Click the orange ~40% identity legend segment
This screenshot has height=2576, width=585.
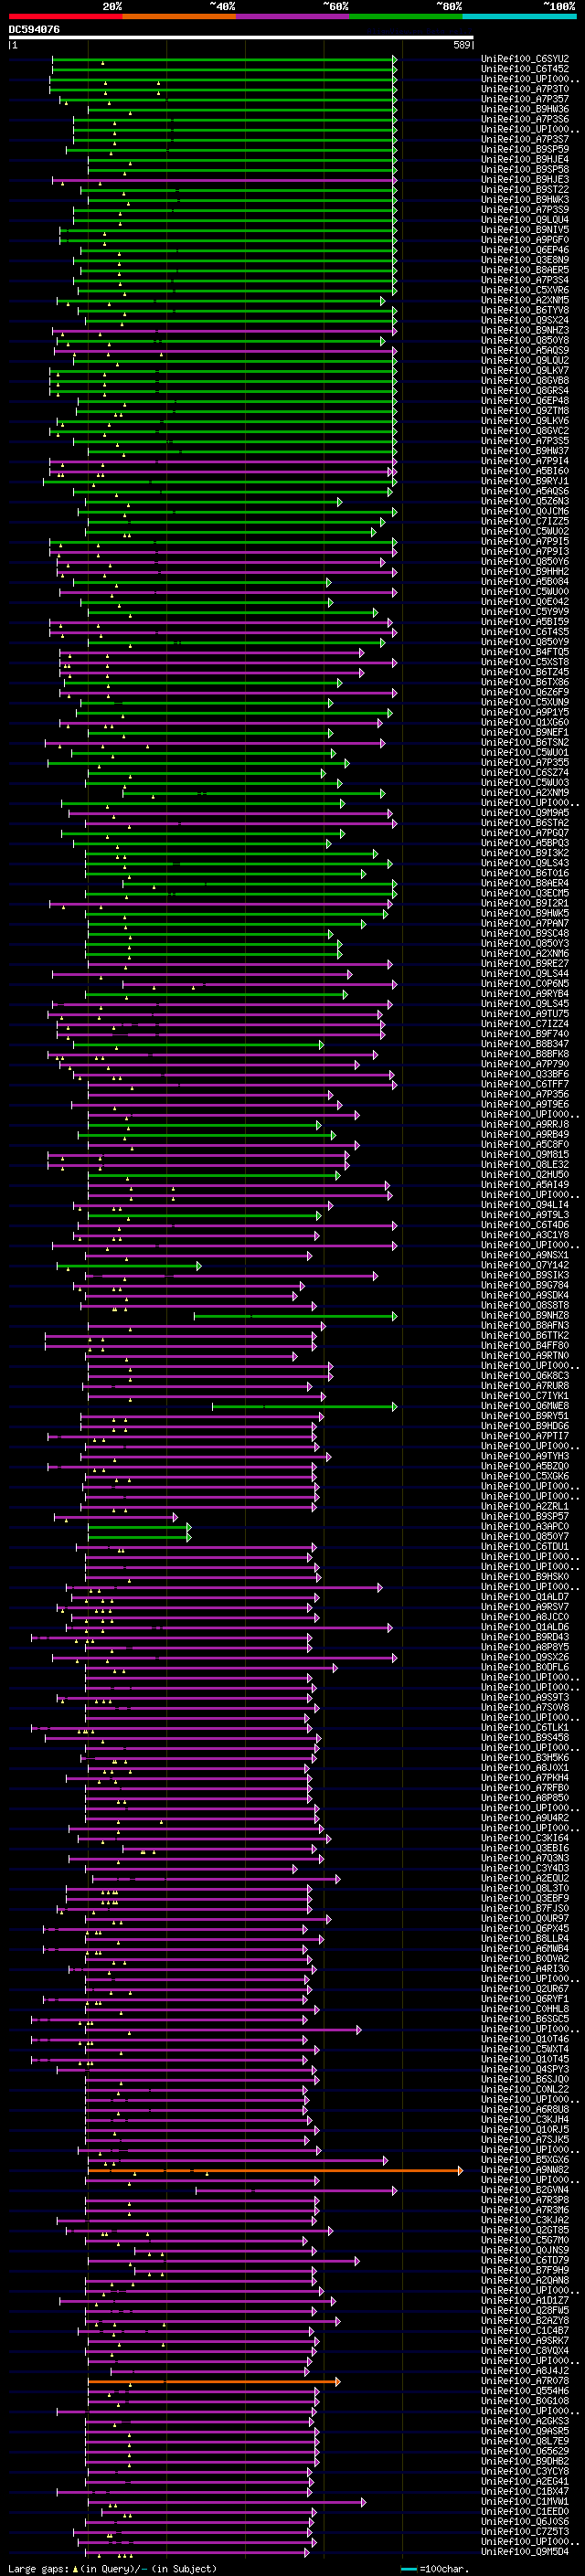(179, 16)
